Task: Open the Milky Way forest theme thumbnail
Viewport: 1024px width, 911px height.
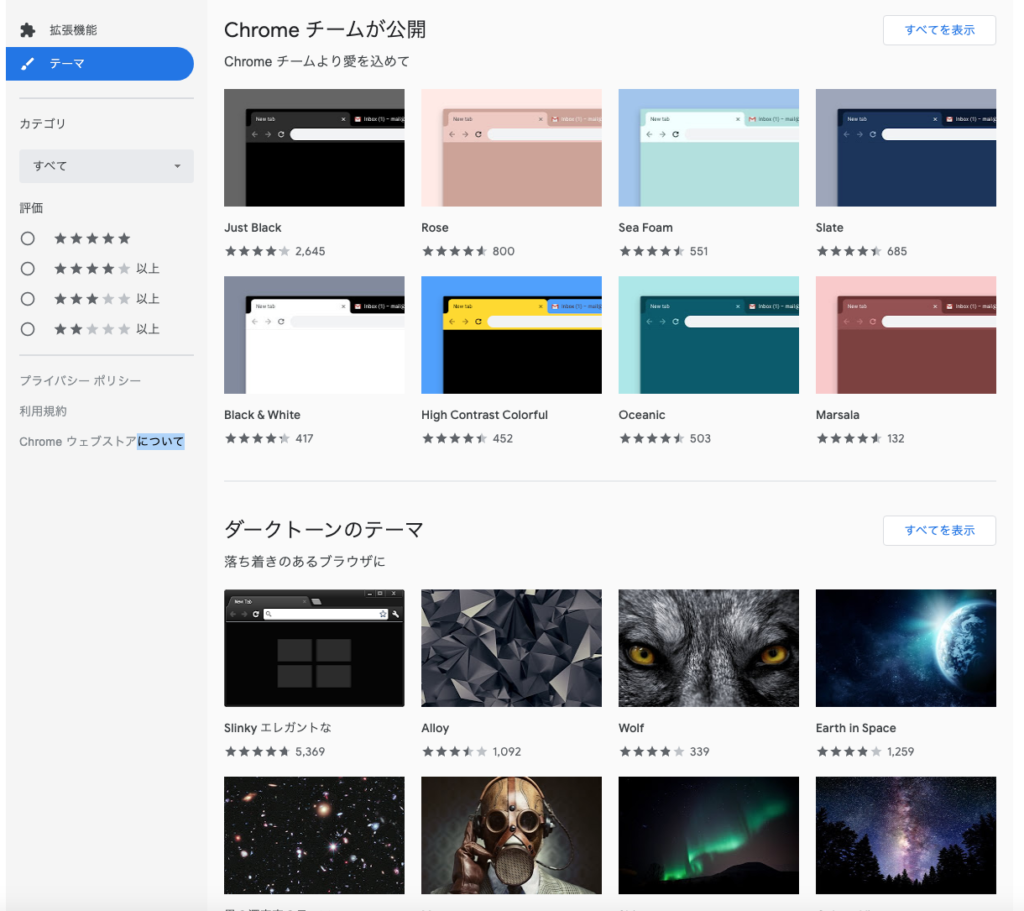Action: [x=906, y=835]
